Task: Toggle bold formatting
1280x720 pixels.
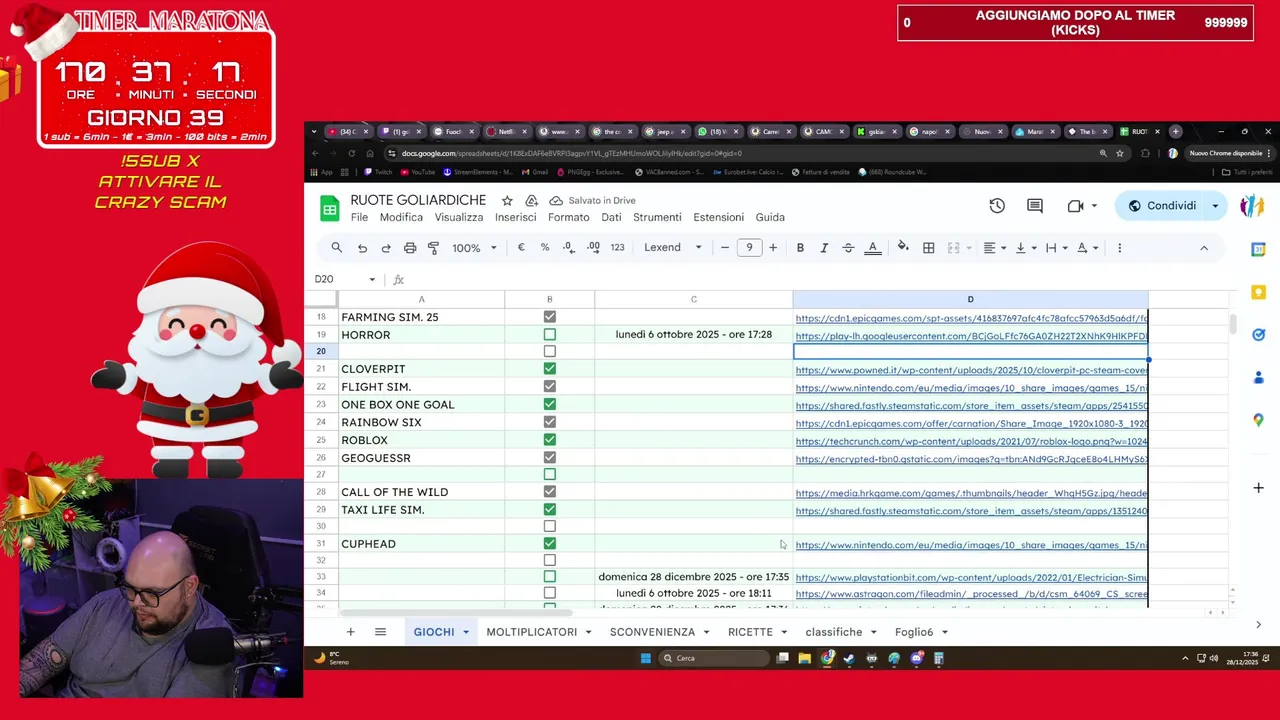Action: pos(800,248)
